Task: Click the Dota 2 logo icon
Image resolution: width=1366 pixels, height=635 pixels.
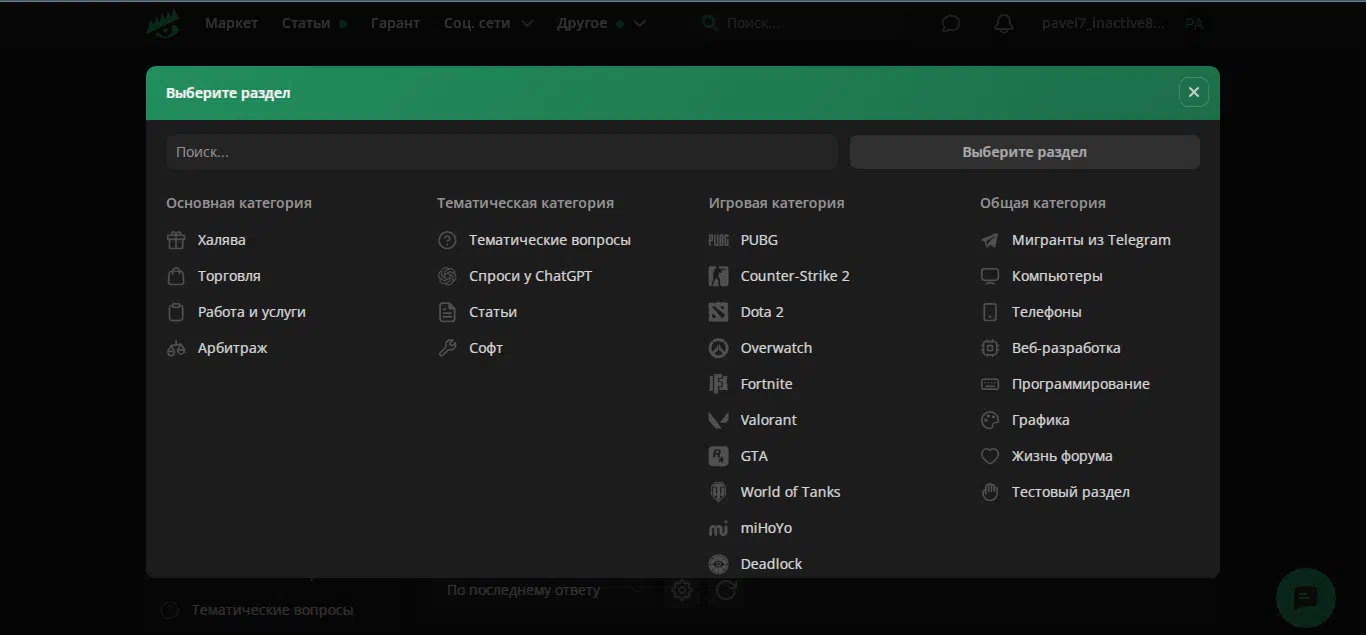Action: [x=718, y=312]
